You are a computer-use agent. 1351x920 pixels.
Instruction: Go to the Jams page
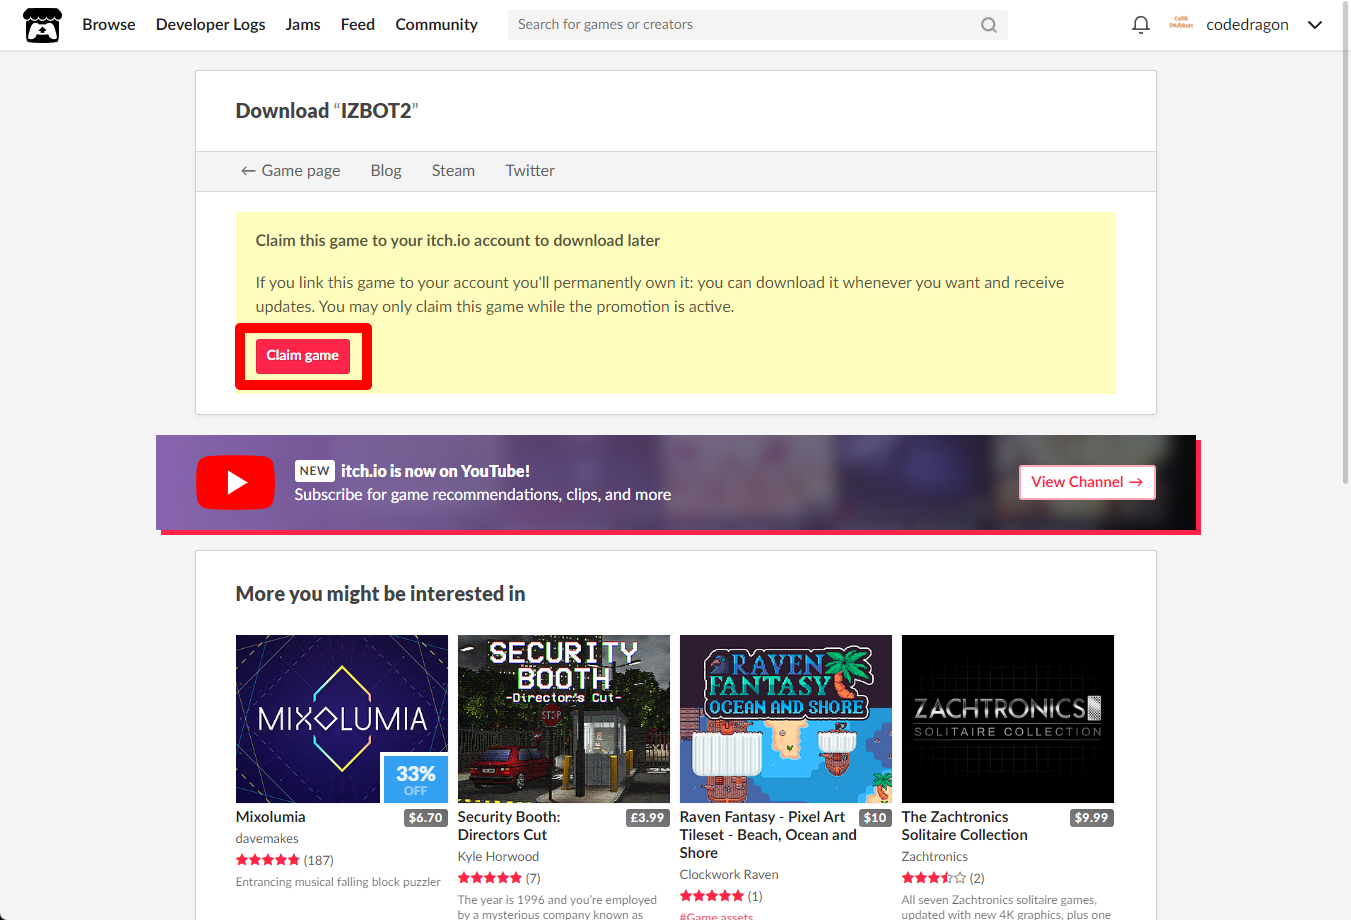coord(303,25)
